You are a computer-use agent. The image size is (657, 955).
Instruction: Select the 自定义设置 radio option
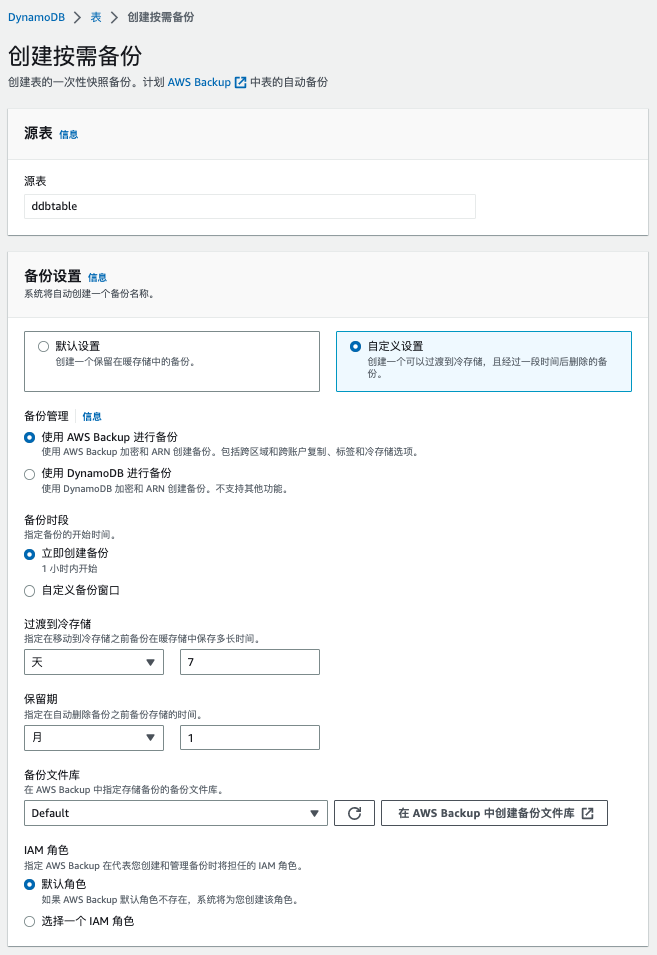[356, 347]
